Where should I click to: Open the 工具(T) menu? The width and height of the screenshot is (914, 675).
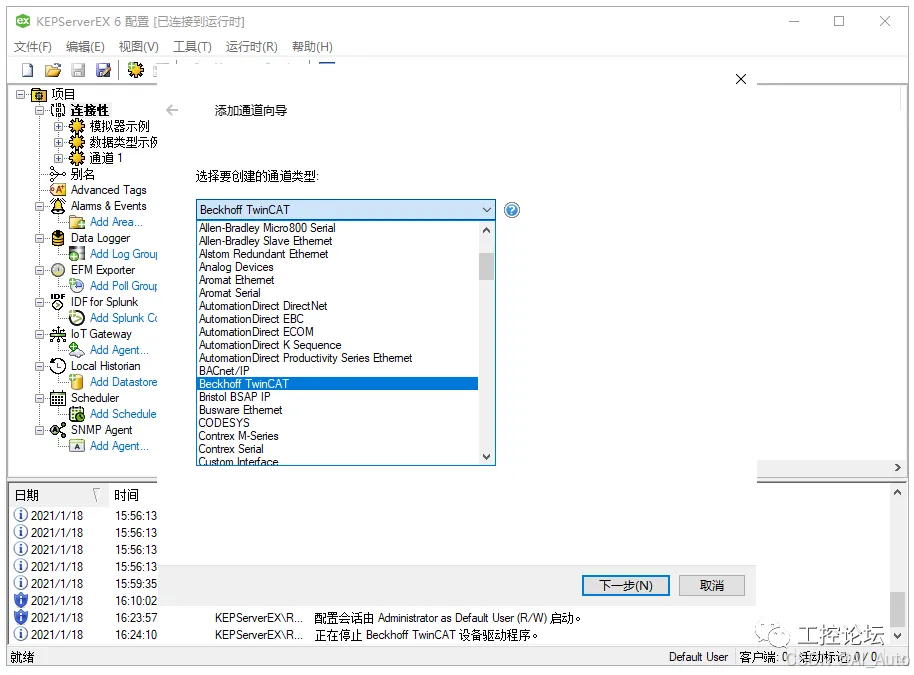coord(192,47)
